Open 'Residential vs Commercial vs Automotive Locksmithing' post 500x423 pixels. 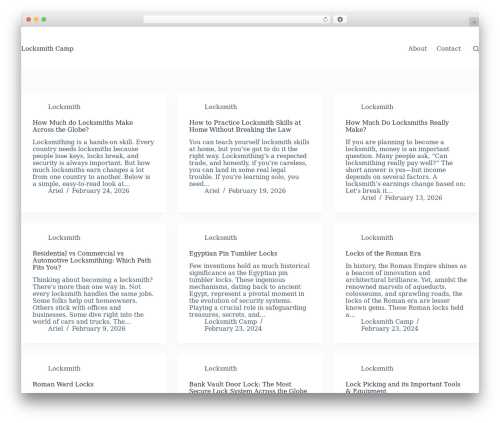(x=92, y=260)
